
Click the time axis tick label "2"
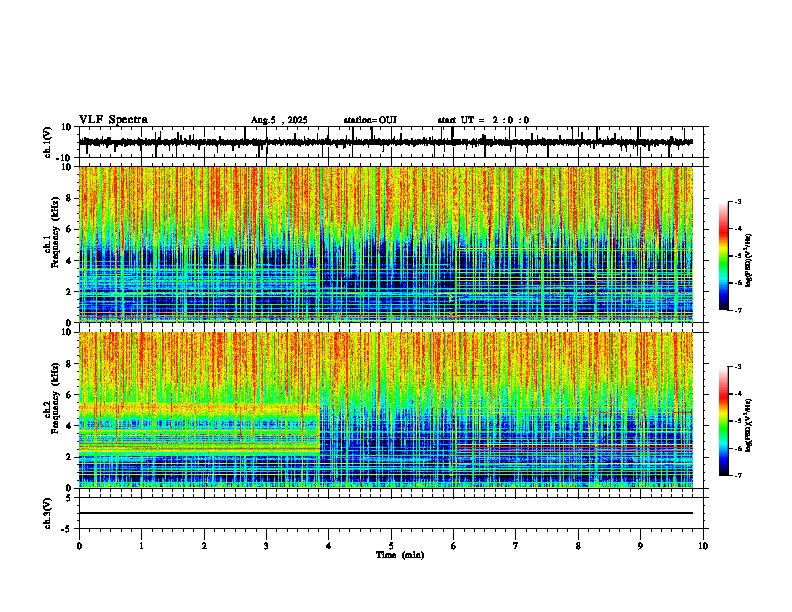click(204, 546)
